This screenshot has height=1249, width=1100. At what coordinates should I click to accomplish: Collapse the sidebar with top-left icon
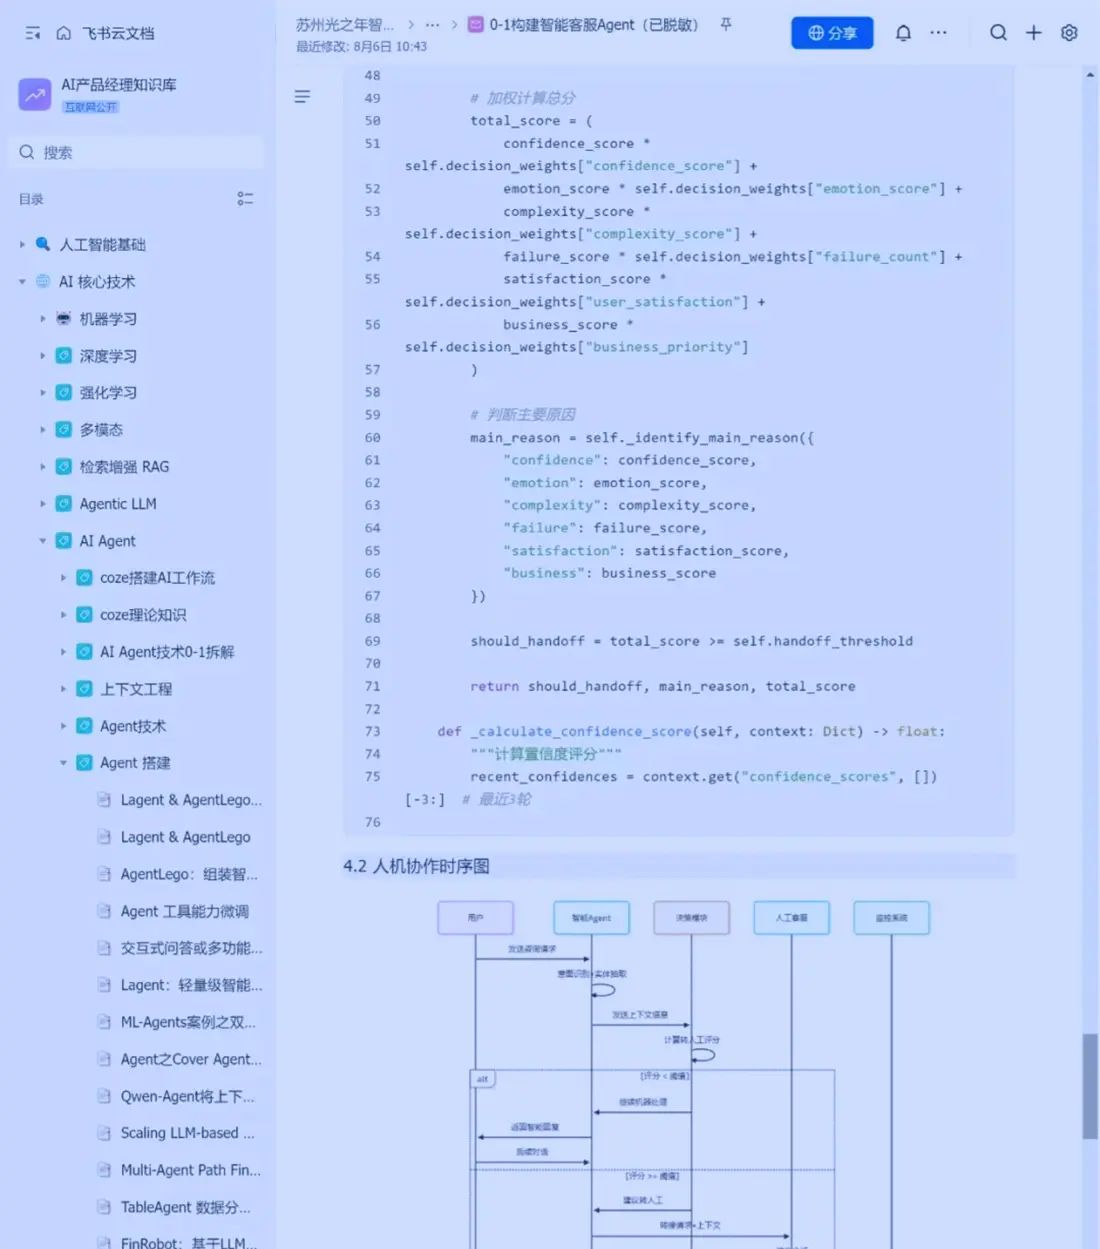tap(32, 33)
